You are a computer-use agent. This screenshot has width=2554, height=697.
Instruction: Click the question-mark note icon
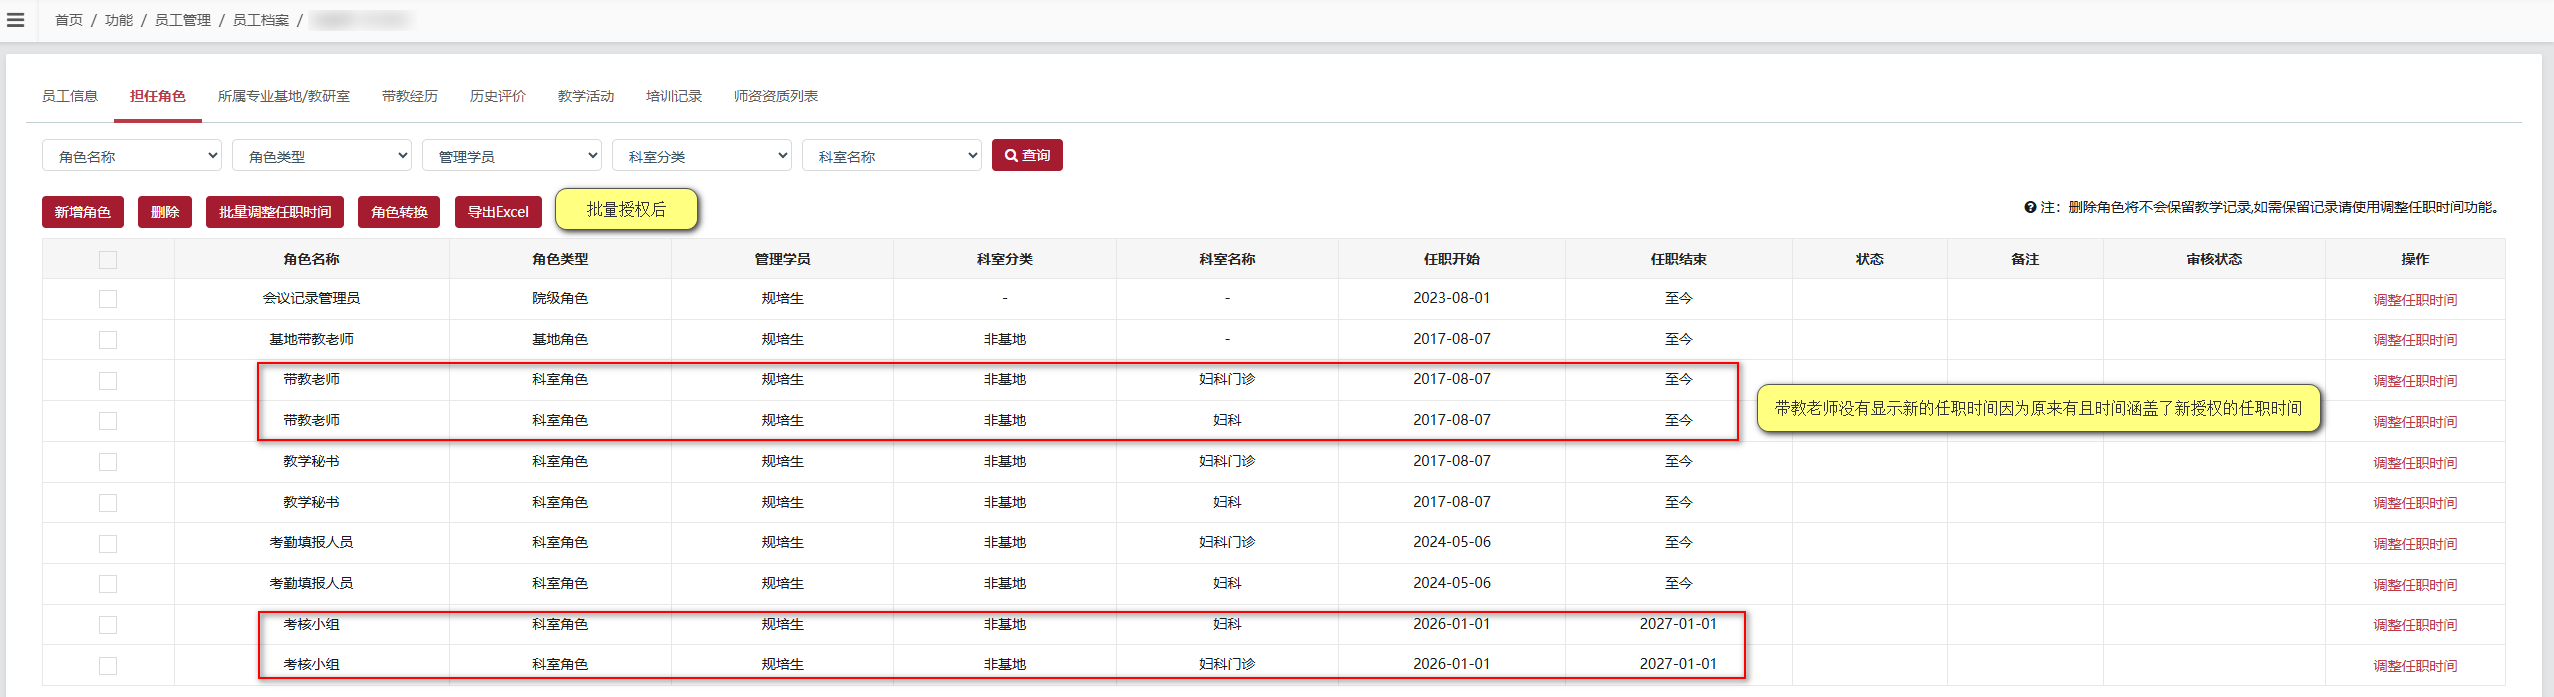(2030, 208)
